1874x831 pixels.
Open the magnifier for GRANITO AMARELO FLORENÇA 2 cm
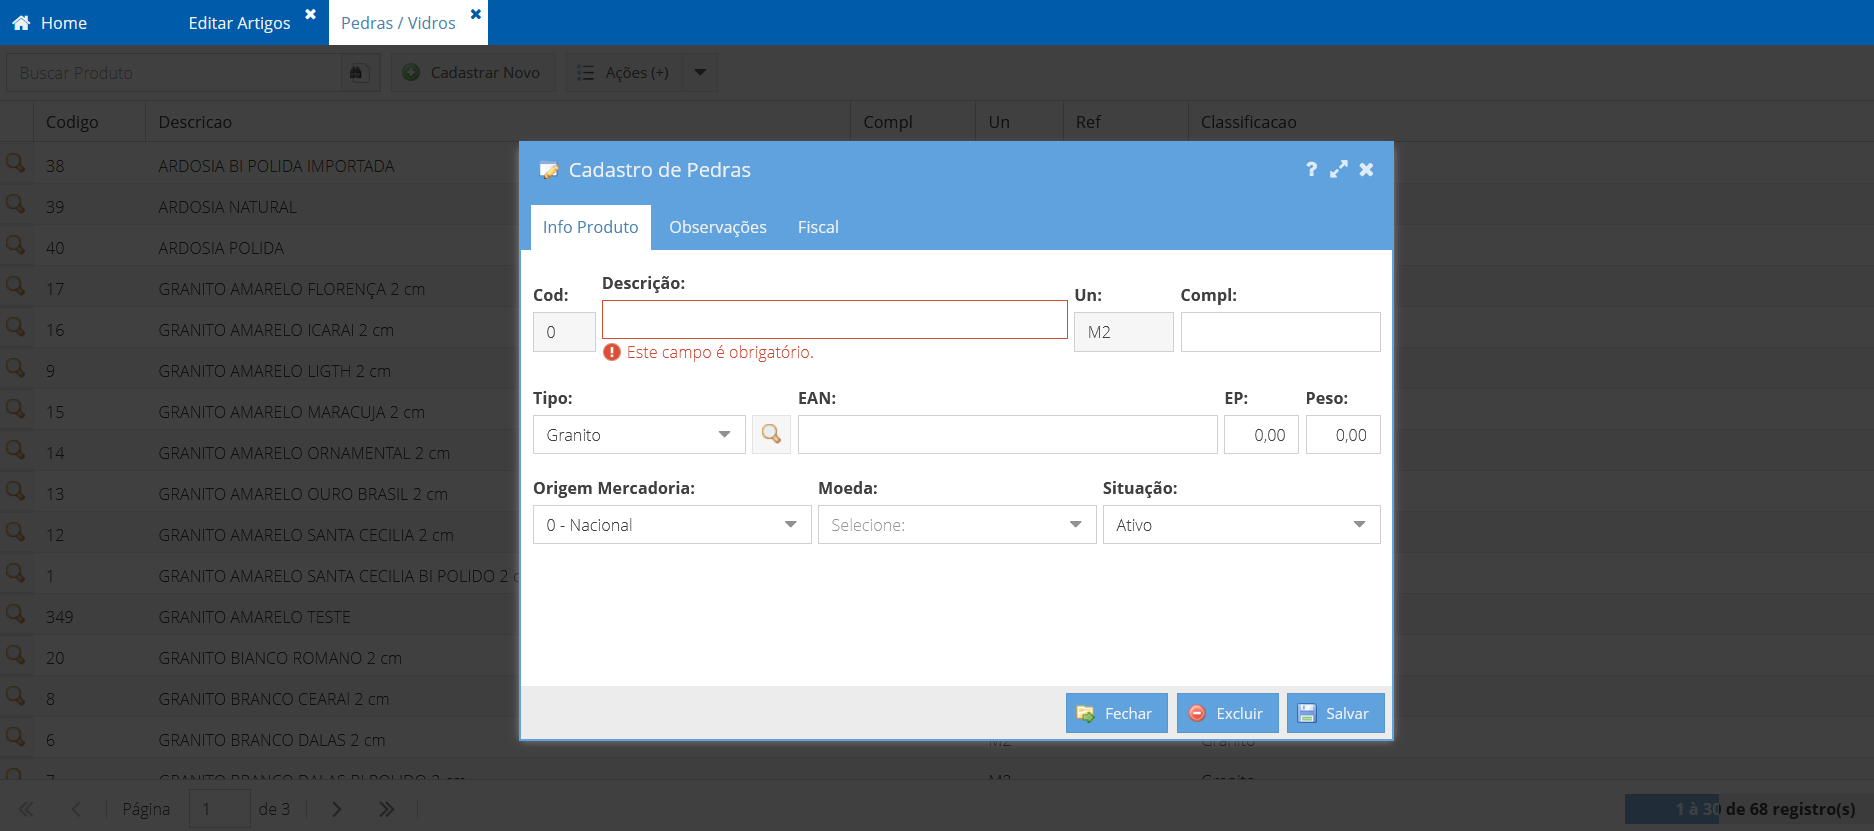16,285
